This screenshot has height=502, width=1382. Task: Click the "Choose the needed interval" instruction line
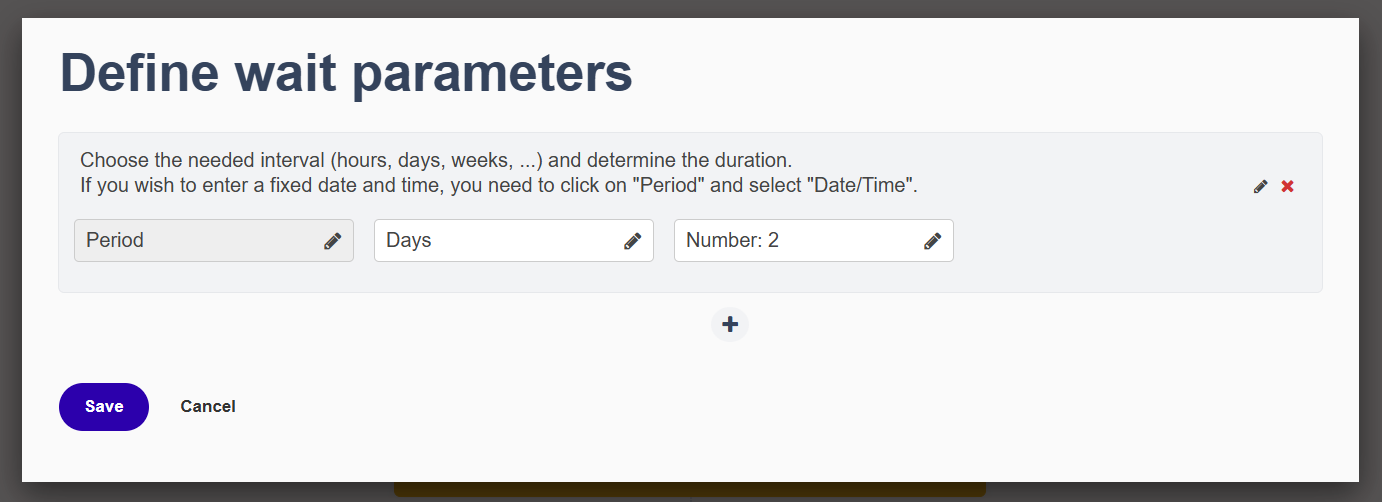[x=436, y=160]
